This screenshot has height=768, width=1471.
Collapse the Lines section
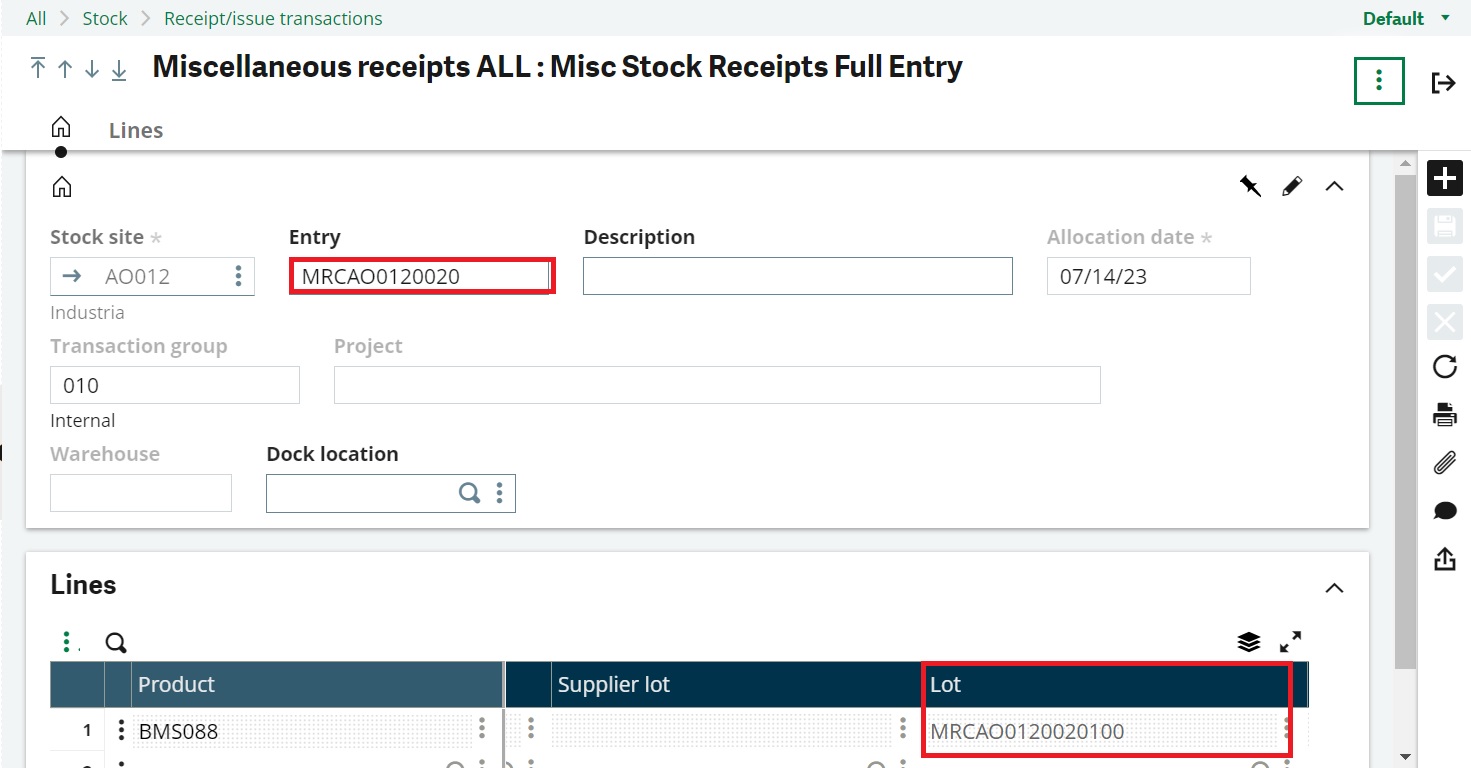pos(1334,589)
